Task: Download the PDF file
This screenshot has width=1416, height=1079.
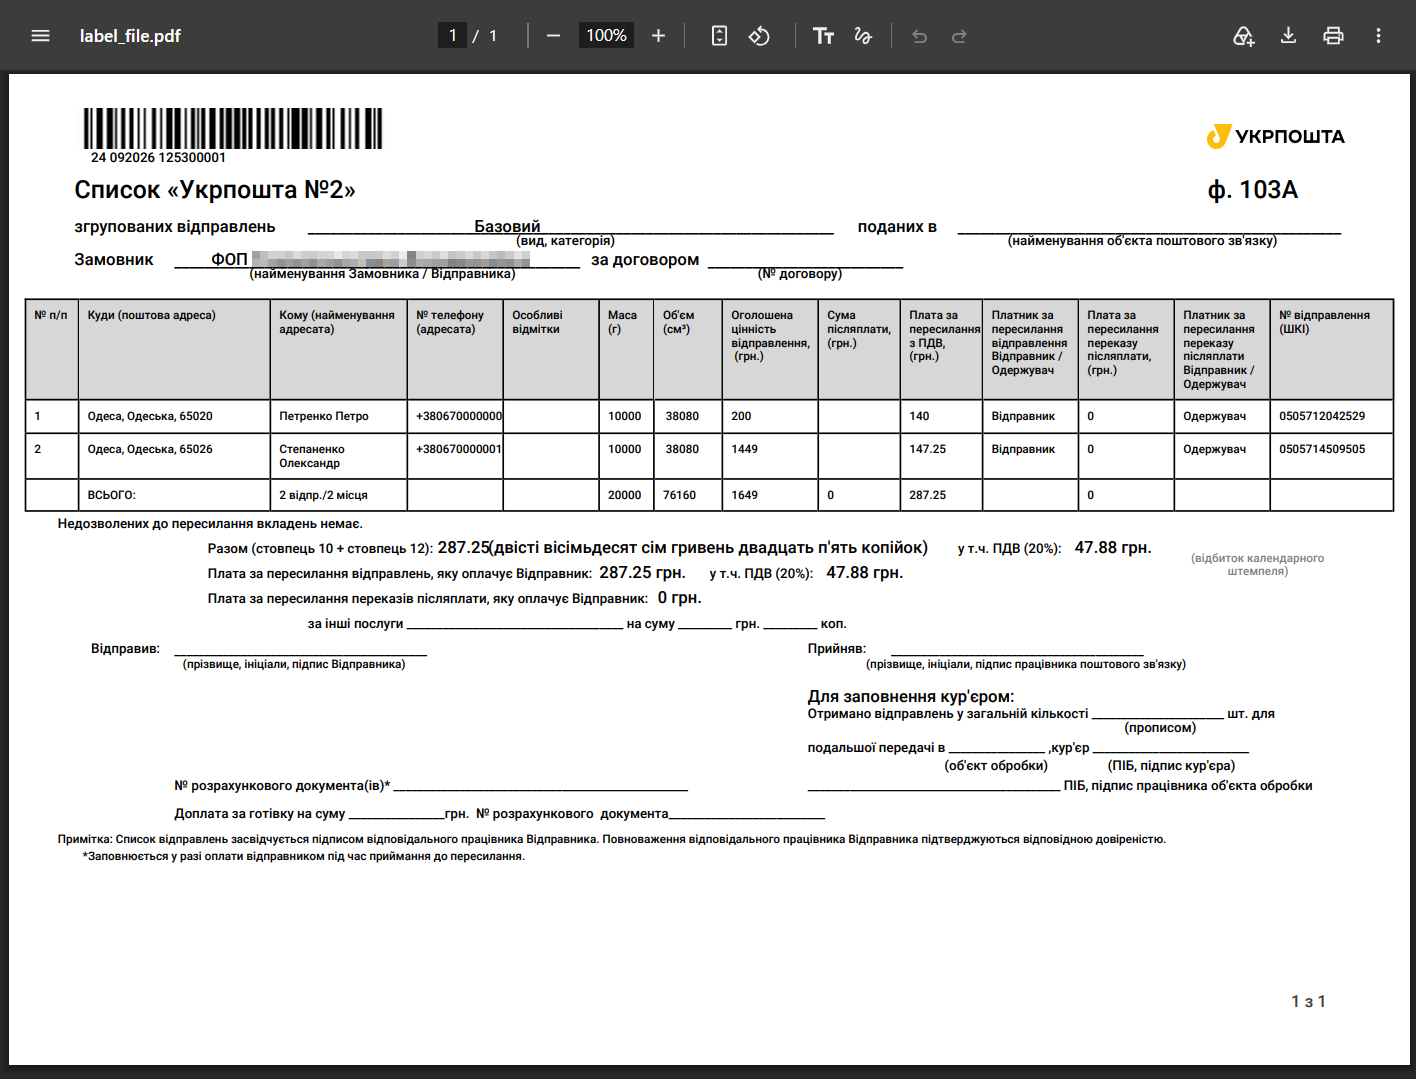Action: tap(1288, 36)
